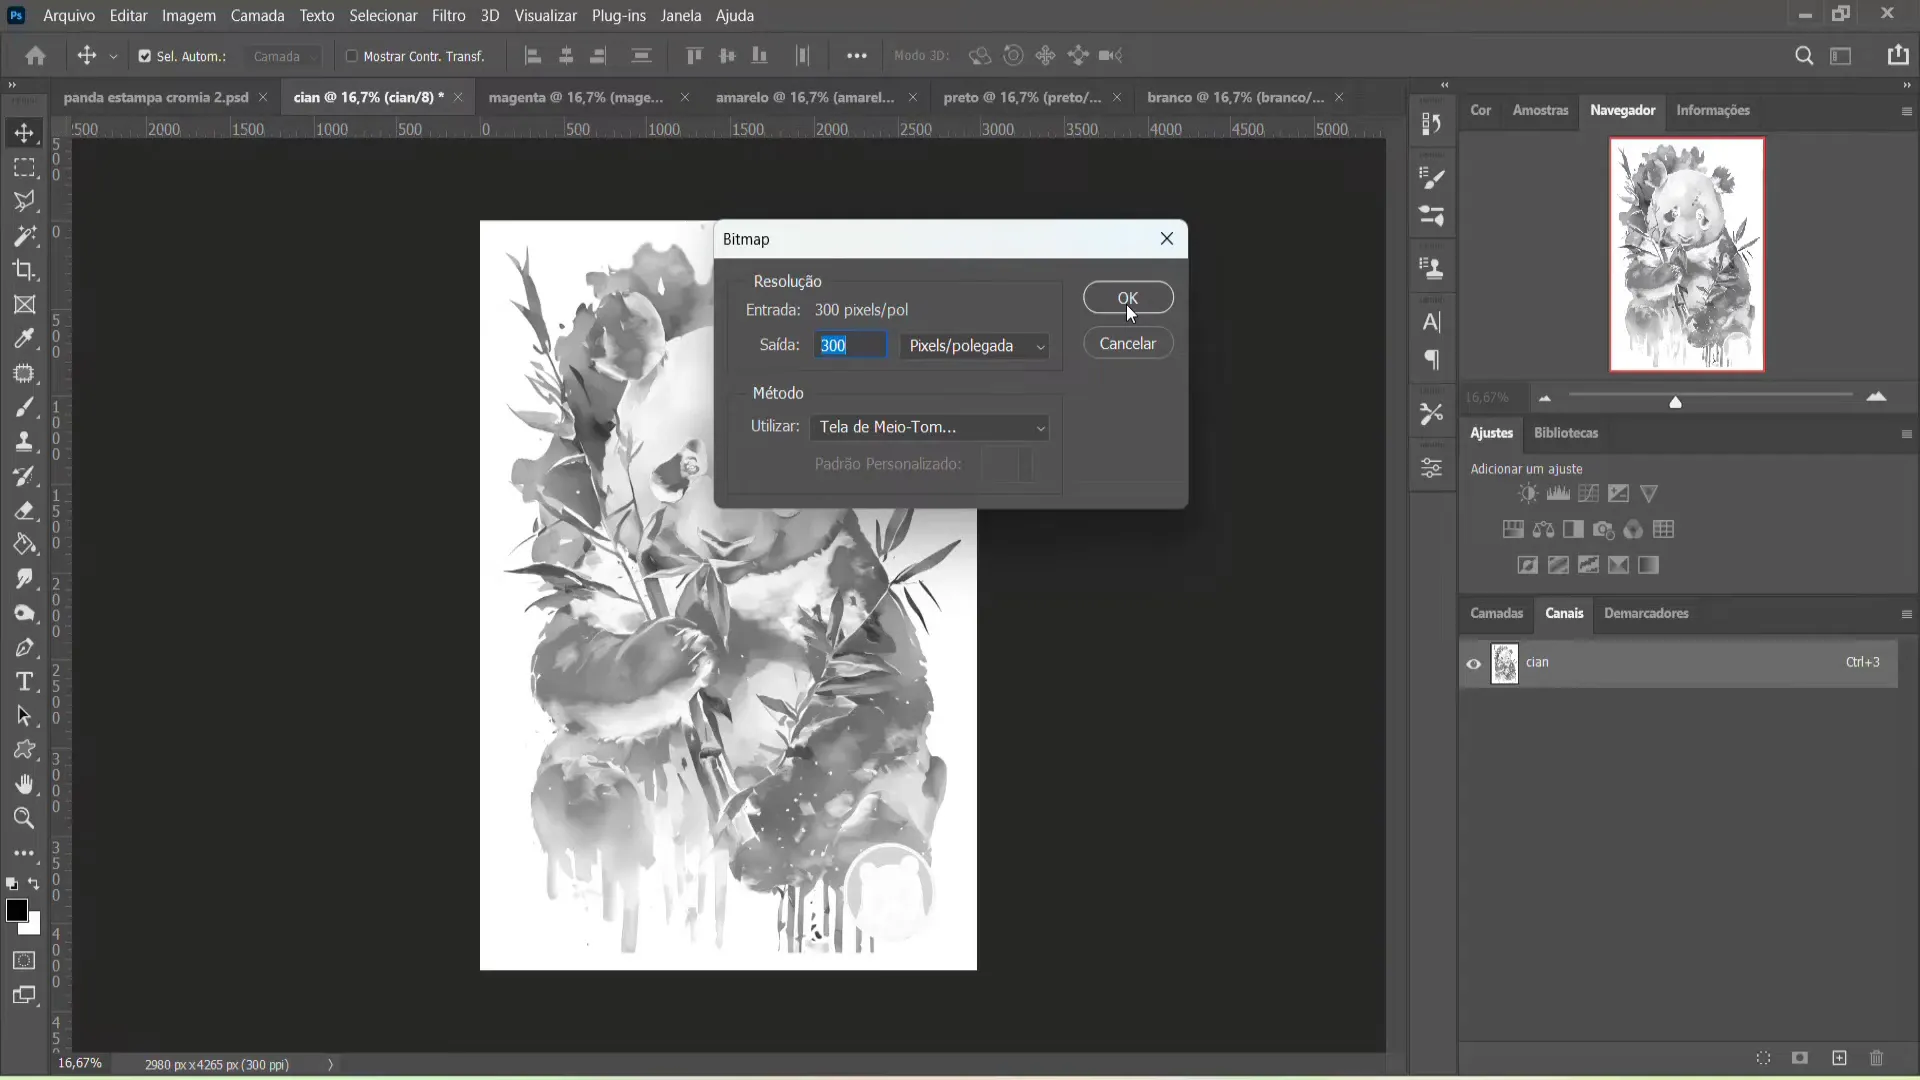Switch to the Camadas panel tab
This screenshot has width=1920, height=1080.
1496,613
